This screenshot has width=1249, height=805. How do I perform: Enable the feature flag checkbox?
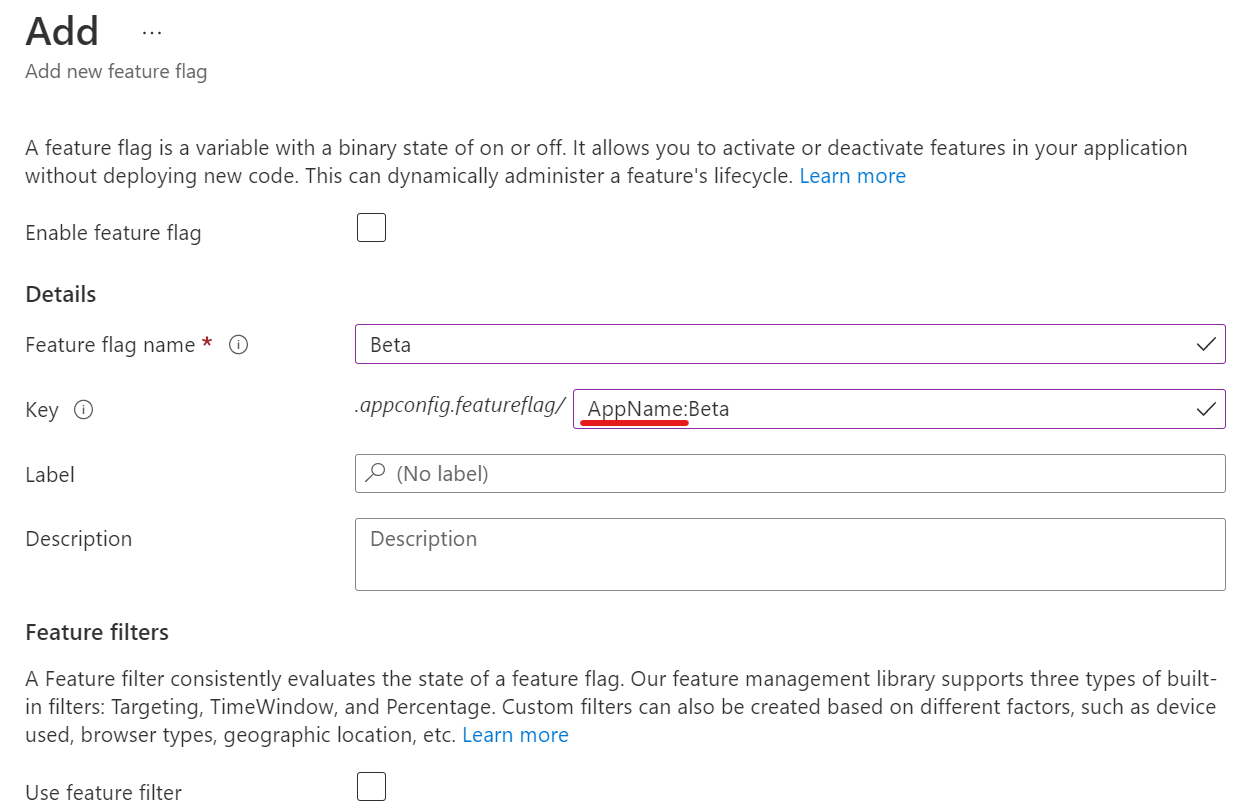[371, 227]
